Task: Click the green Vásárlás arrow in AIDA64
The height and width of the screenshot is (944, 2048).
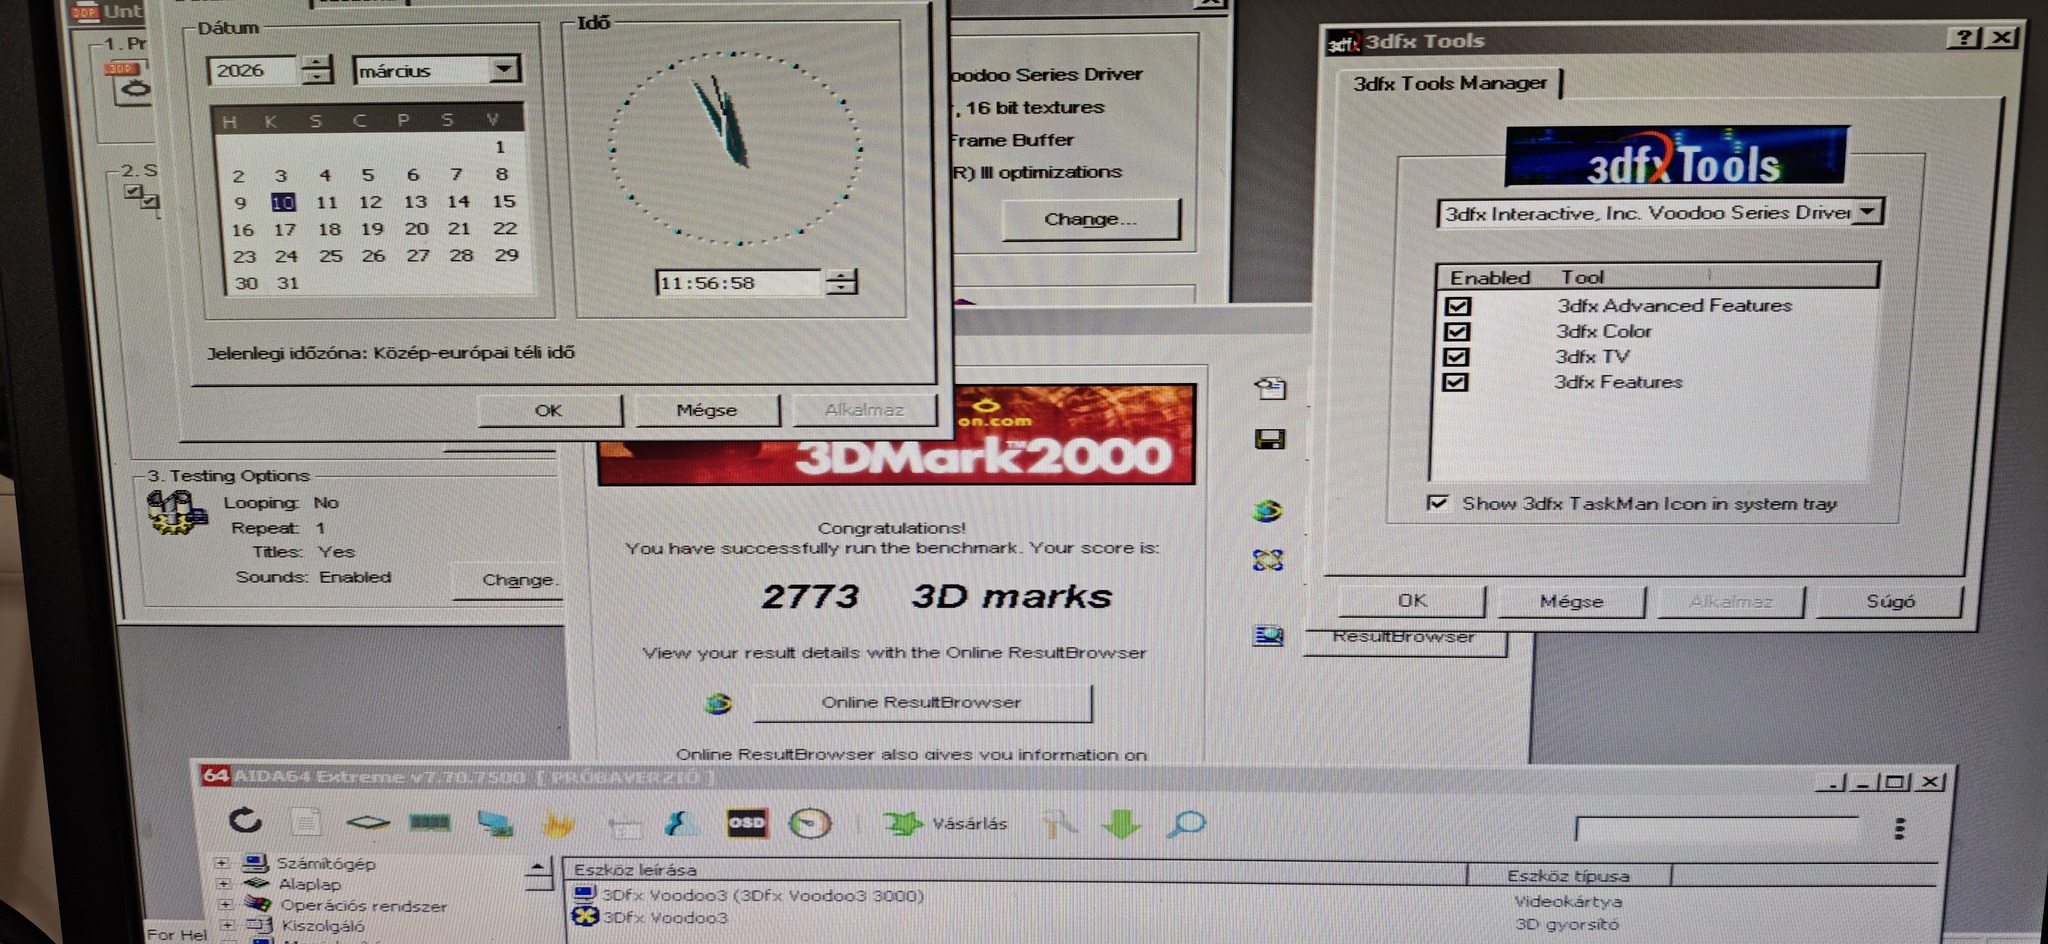Action: 903,823
